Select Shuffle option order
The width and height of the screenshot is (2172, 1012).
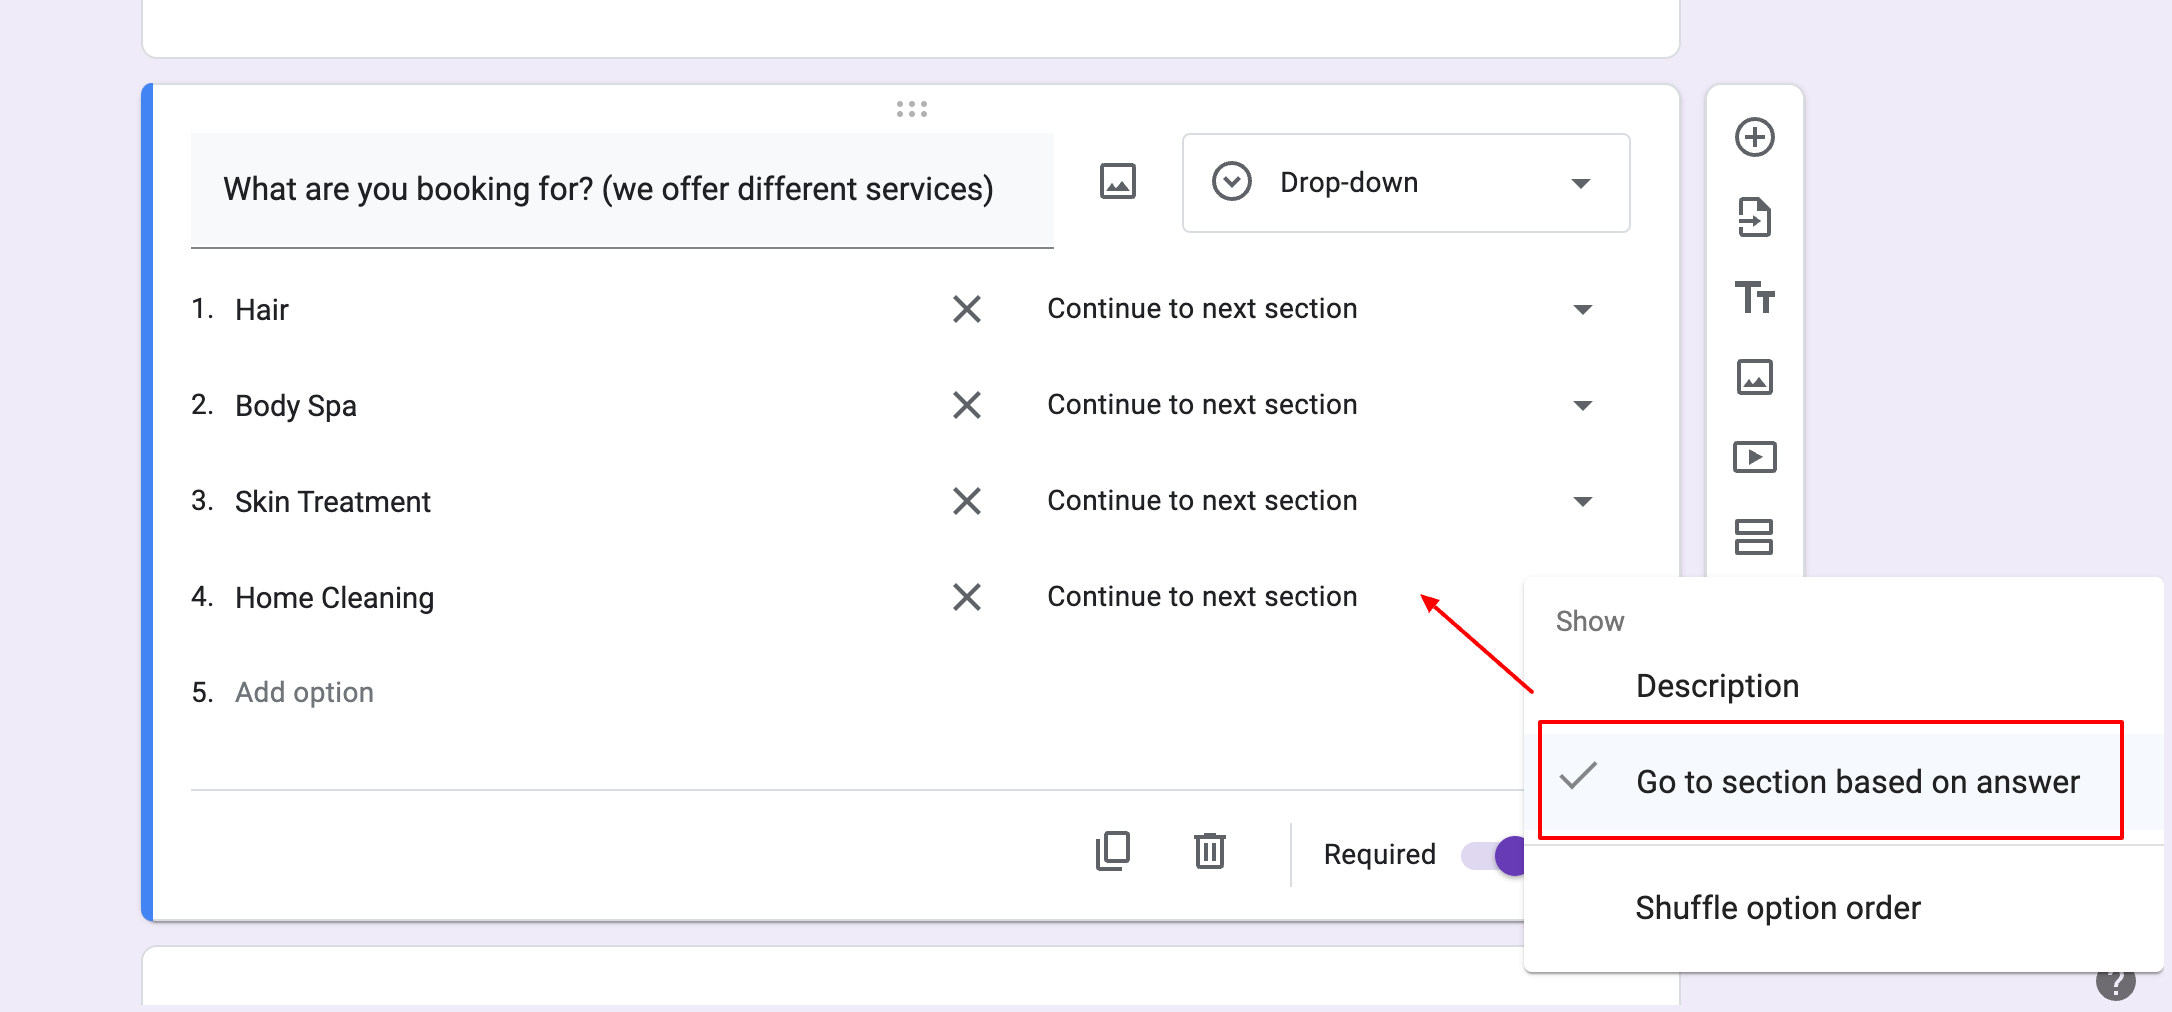[x=1778, y=907]
